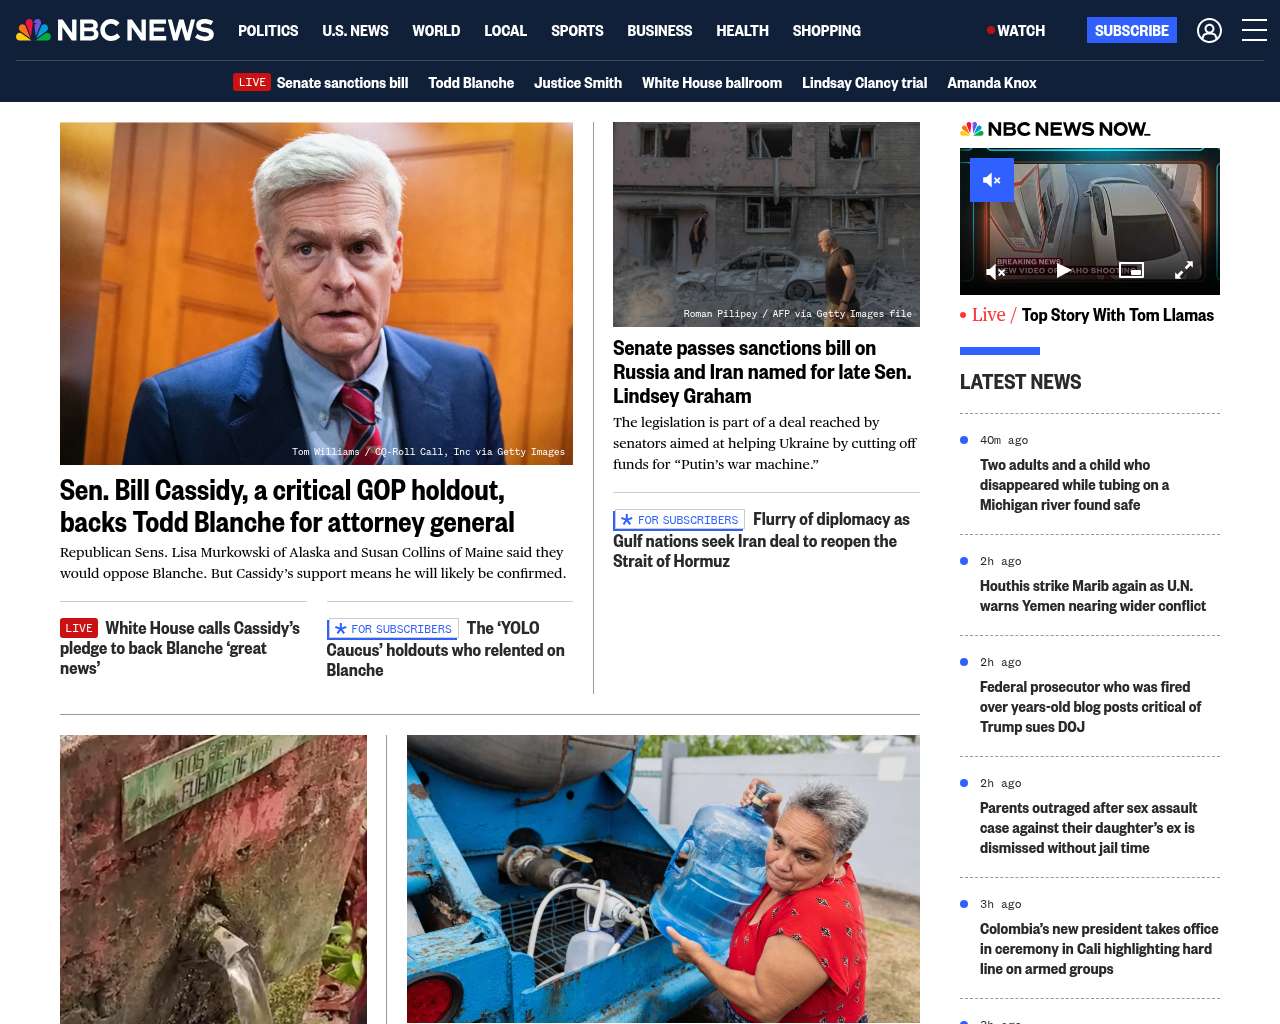This screenshot has width=1280, height=1024.
Task: Enable picture-in-picture for the video
Action: coord(1131,270)
